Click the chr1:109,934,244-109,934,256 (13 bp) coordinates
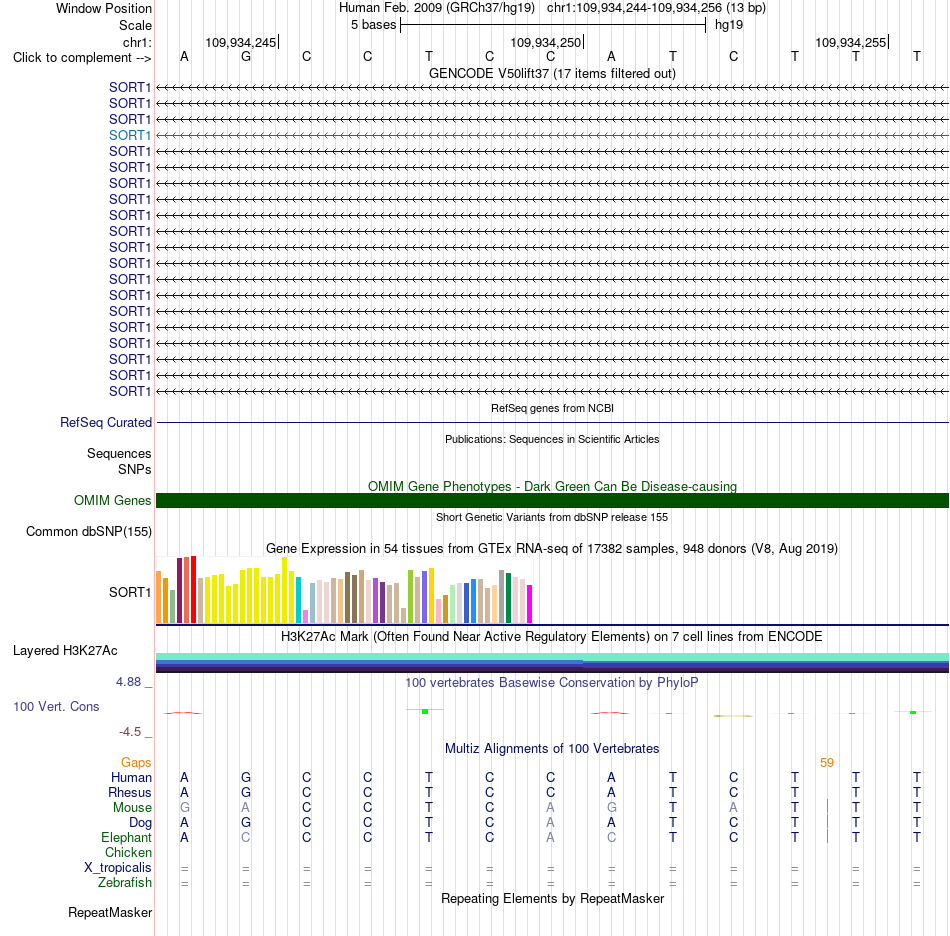Screen dimensions: 950x936 656,8
